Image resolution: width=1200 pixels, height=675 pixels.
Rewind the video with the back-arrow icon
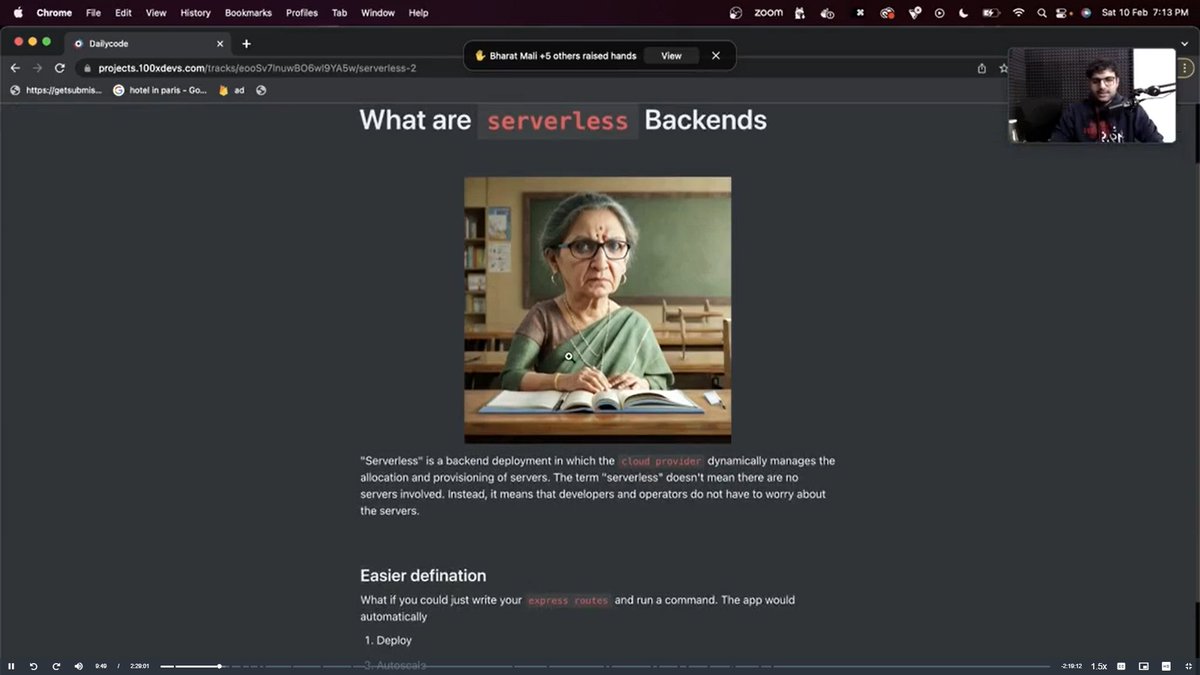[x=33, y=666]
